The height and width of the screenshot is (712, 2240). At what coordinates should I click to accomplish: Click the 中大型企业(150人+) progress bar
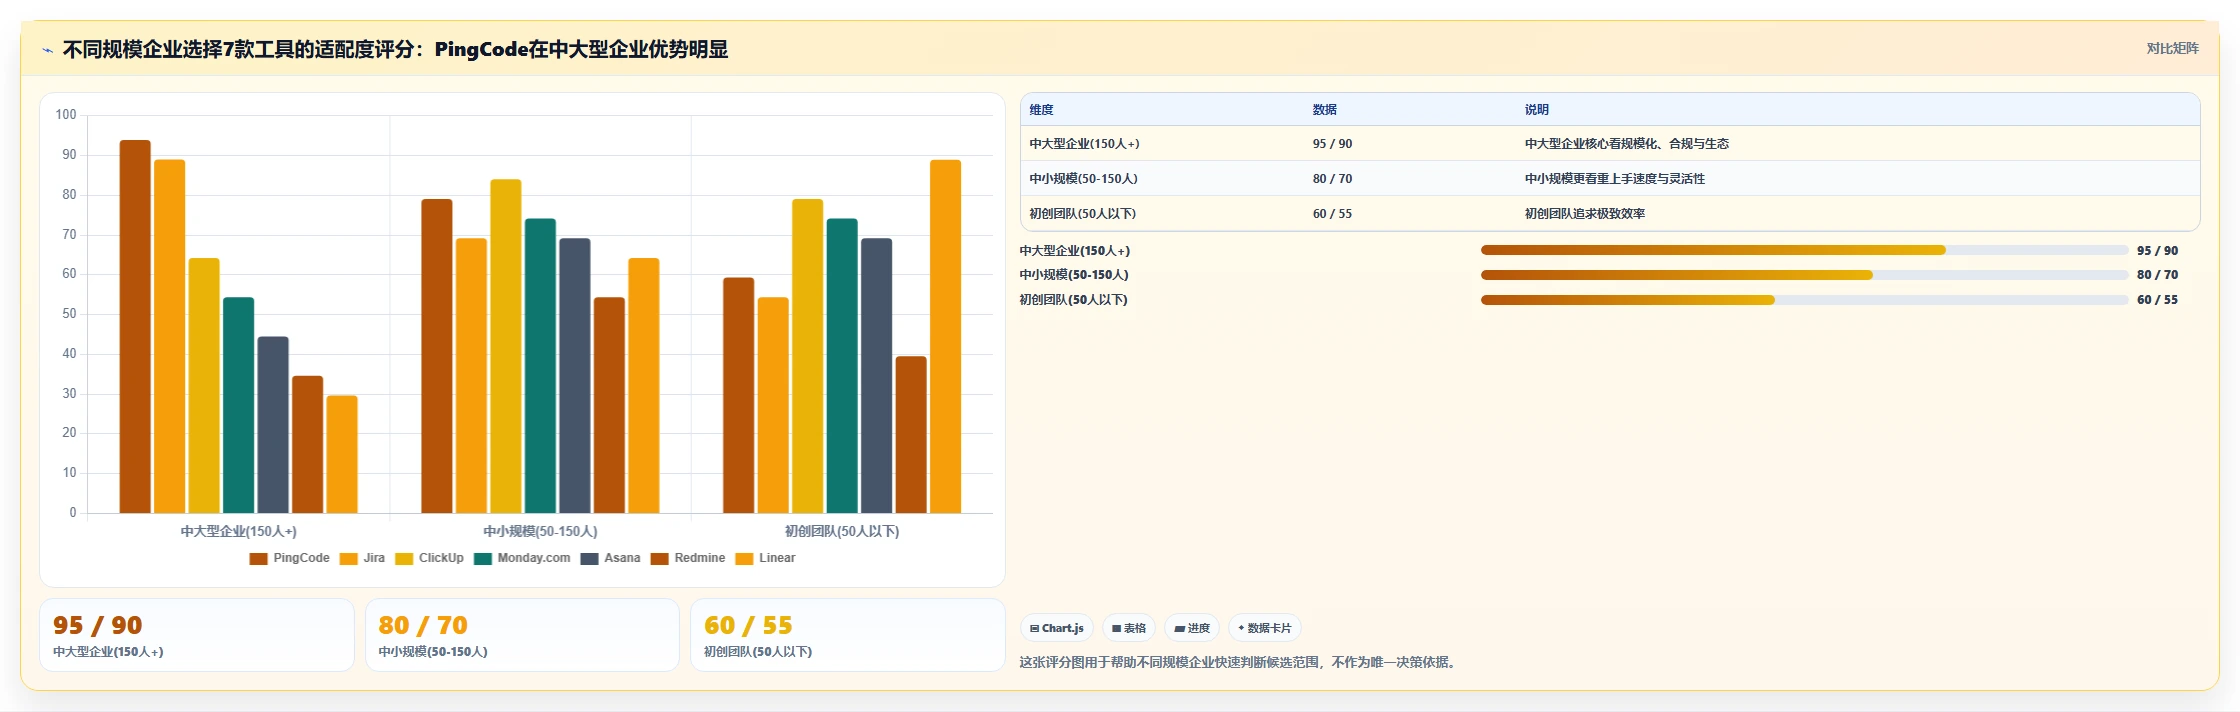[x=1804, y=250]
